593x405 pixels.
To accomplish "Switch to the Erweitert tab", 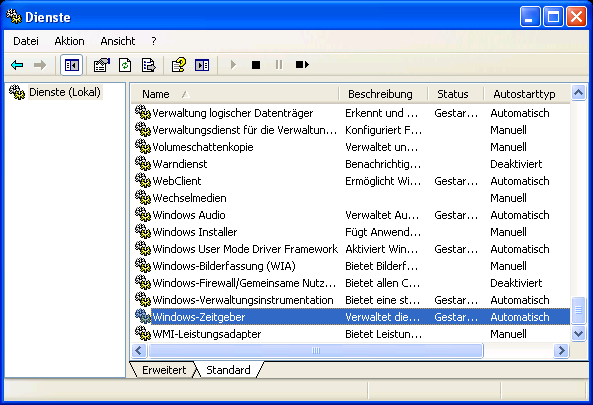I will point(164,370).
